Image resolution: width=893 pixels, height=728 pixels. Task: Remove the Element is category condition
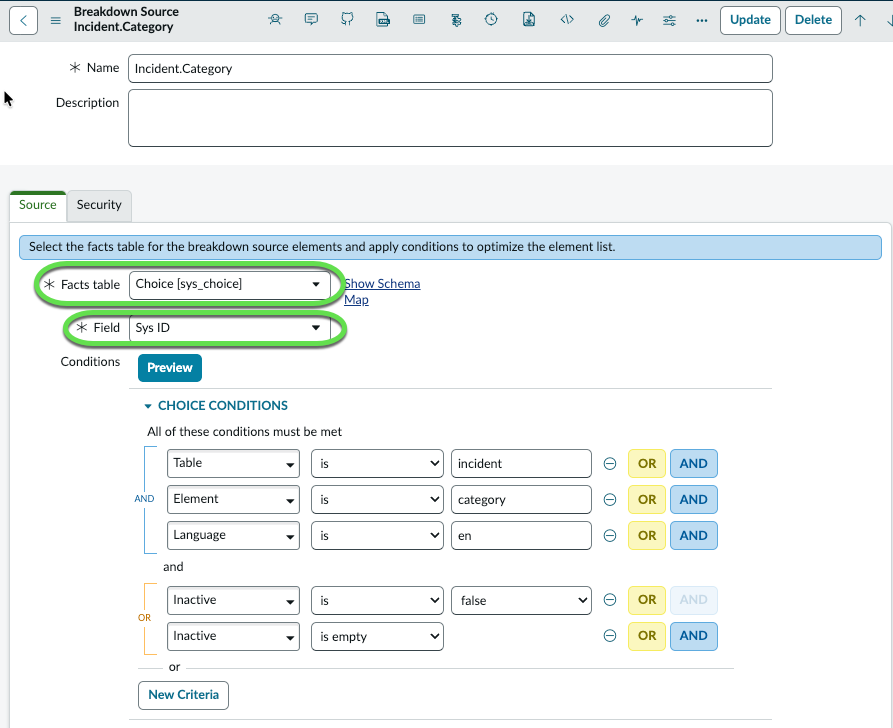point(609,500)
